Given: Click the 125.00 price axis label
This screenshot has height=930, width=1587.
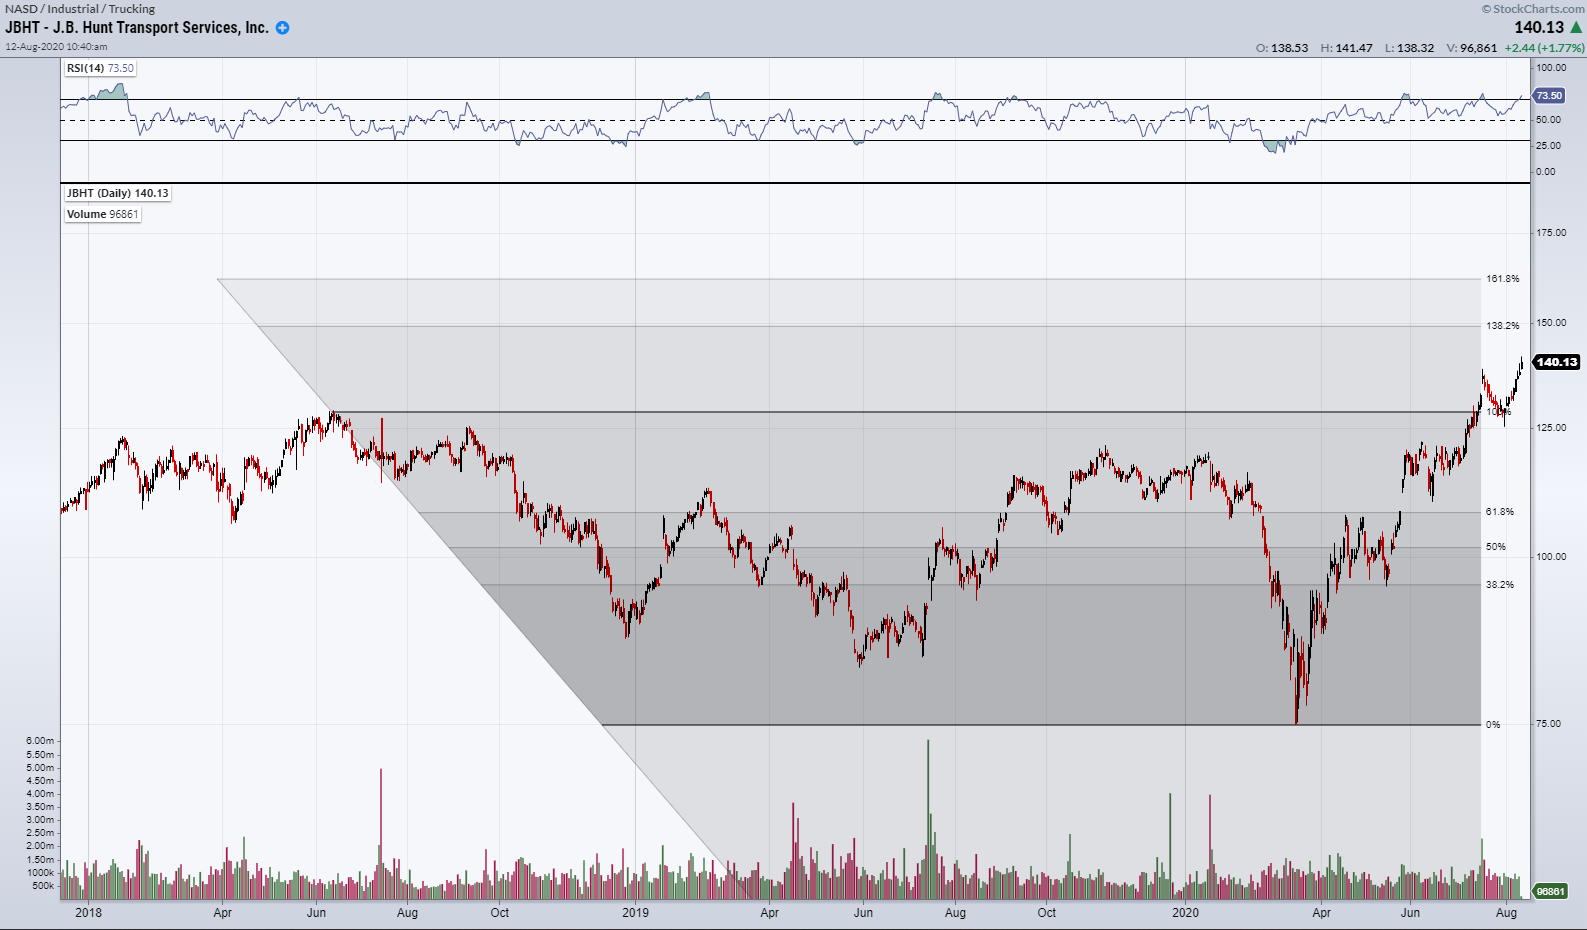Looking at the screenshot, I should [1551, 428].
